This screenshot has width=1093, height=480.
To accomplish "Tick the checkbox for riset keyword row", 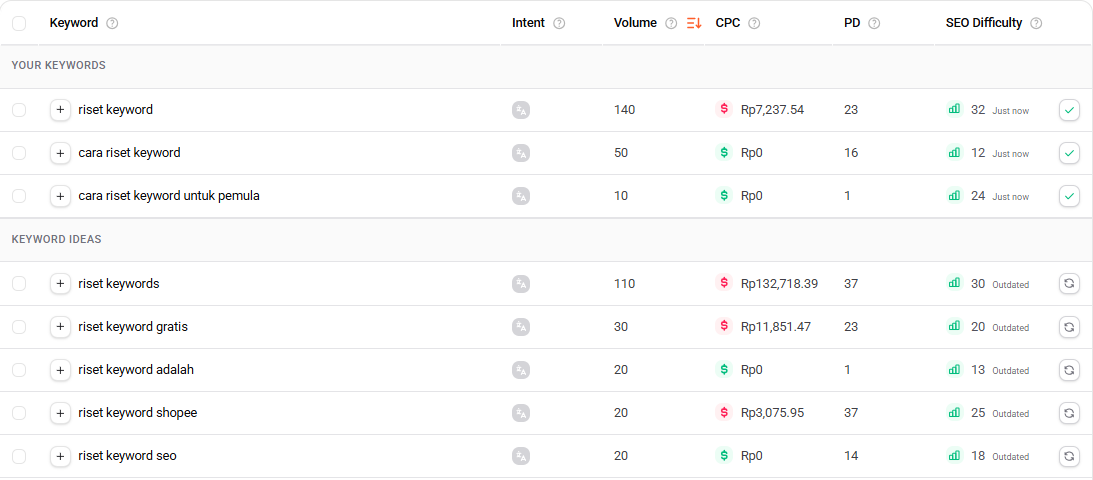I will point(19,110).
